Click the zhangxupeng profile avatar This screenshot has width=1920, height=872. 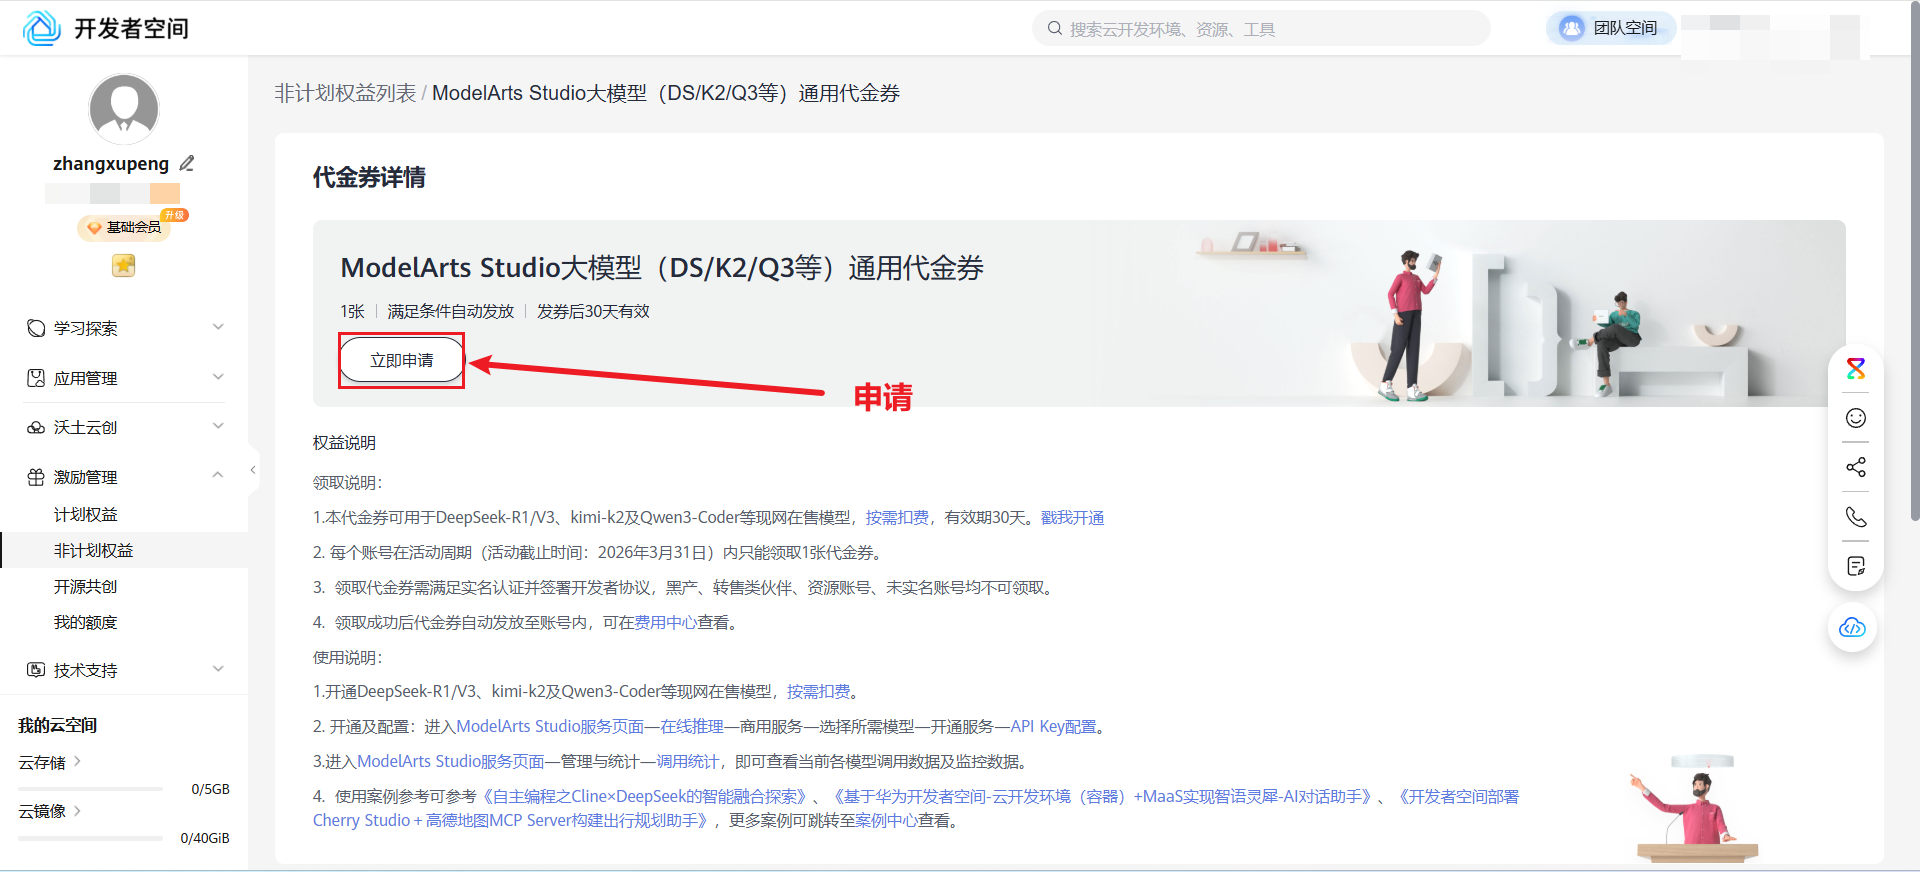[124, 109]
